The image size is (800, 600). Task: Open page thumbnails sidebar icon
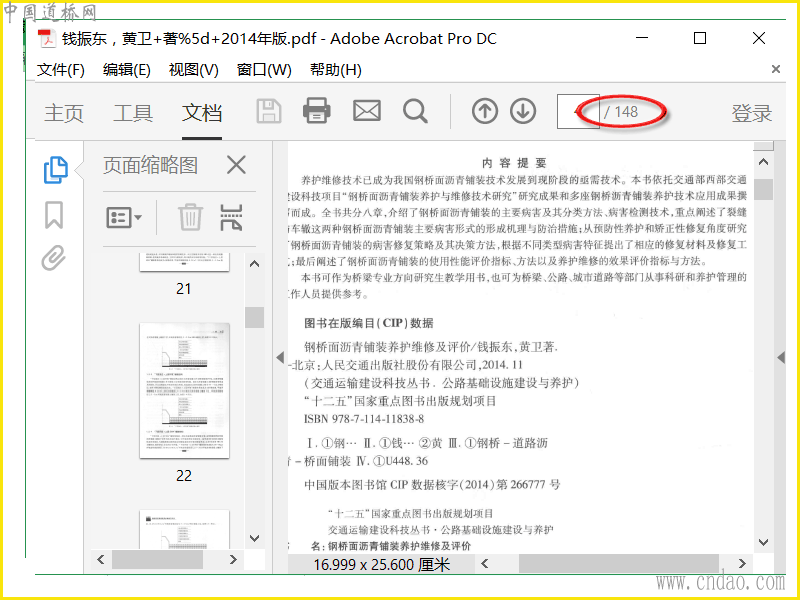coord(55,170)
